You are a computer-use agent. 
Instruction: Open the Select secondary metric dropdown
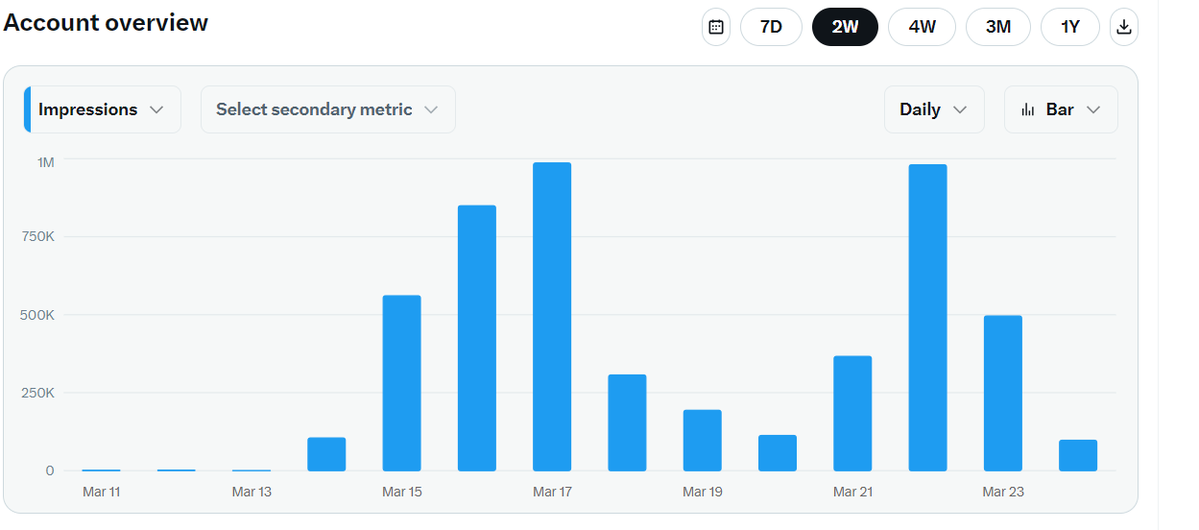pyautogui.click(x=328, y=109)
